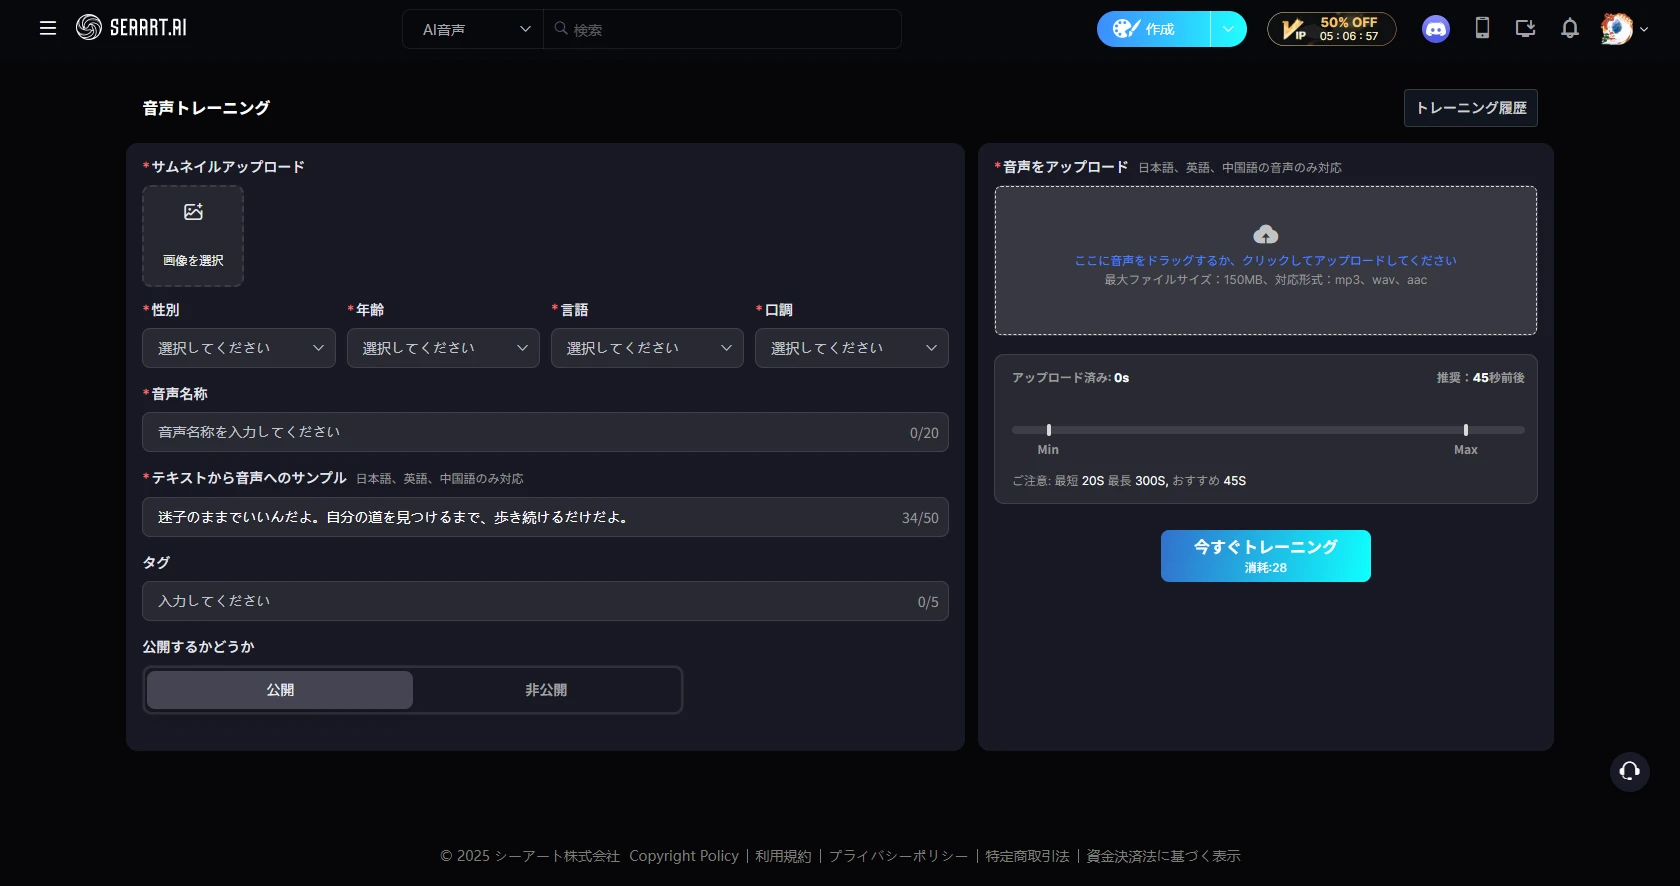
Task: Click the SeaArt.AI logo
Action: 131,28
